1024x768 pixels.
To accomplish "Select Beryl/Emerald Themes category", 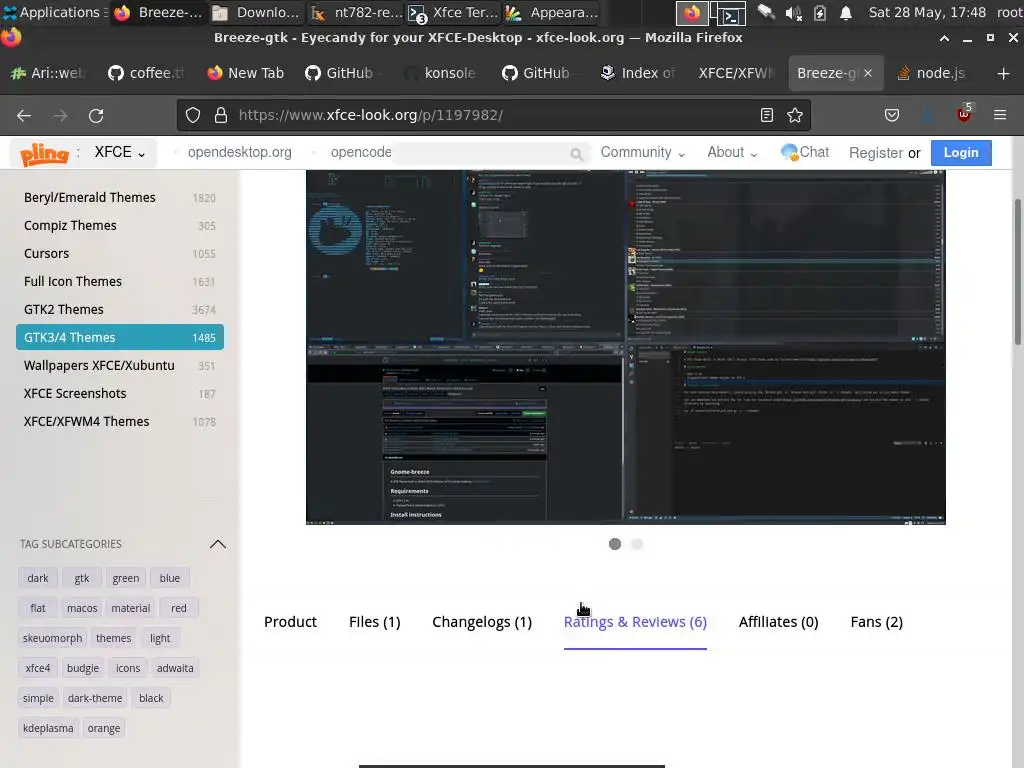I will (x=120, y=197).
